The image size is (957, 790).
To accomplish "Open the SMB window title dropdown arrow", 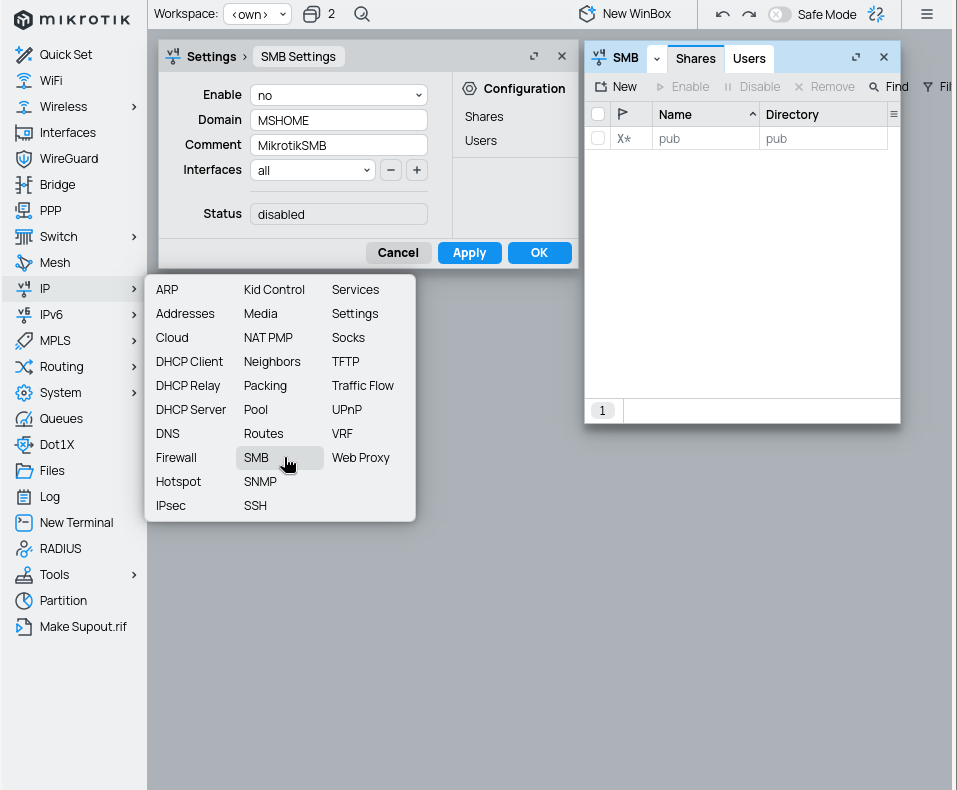I will point(657,59).
